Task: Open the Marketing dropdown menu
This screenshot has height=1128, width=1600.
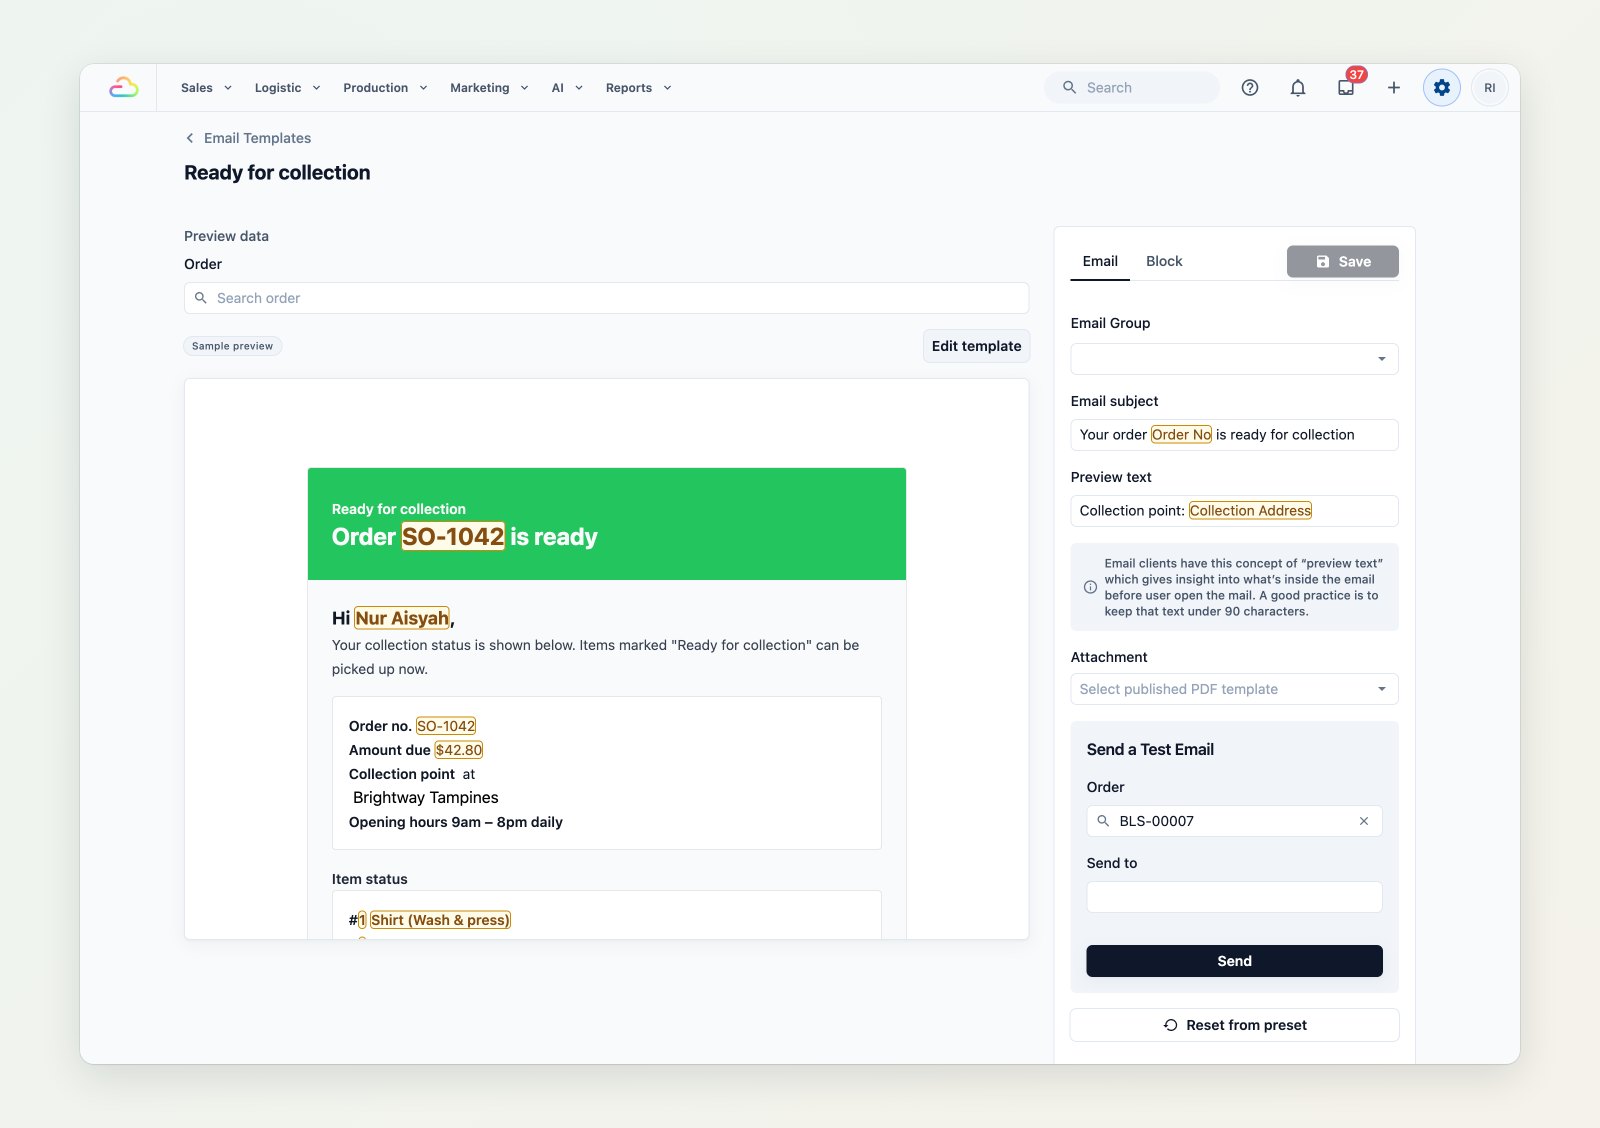Action: 489,88
